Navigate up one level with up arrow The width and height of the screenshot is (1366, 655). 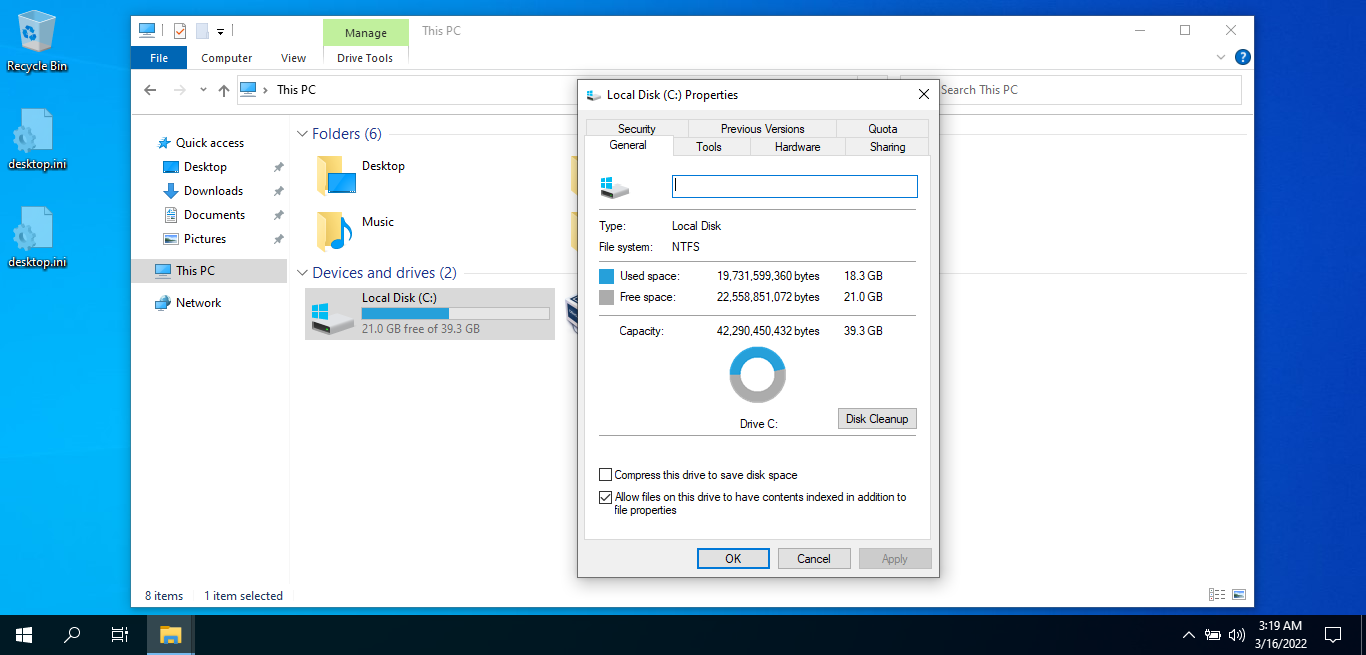223,90
